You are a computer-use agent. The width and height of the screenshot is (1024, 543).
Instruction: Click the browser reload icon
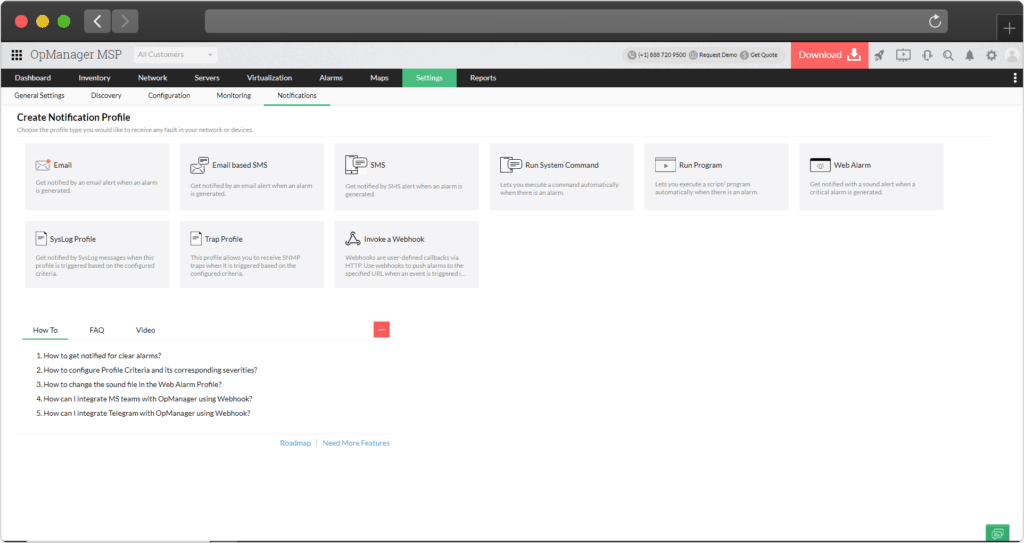pos(935,21)
